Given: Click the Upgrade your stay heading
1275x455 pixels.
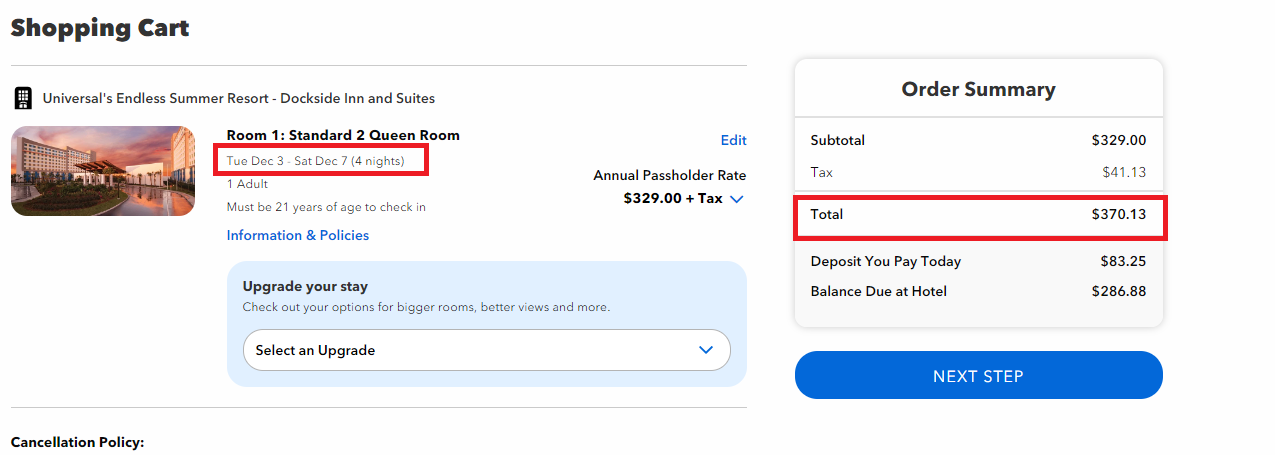Looking at the screenshot, I should click(x=305, y=286).
